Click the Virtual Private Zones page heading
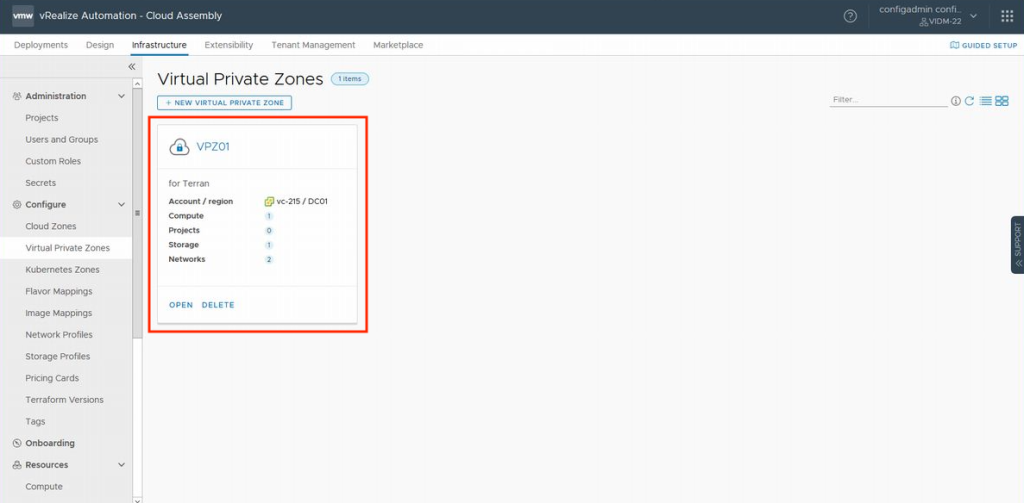This screenshot has height=503, width=1024. [x=240, y=79]
